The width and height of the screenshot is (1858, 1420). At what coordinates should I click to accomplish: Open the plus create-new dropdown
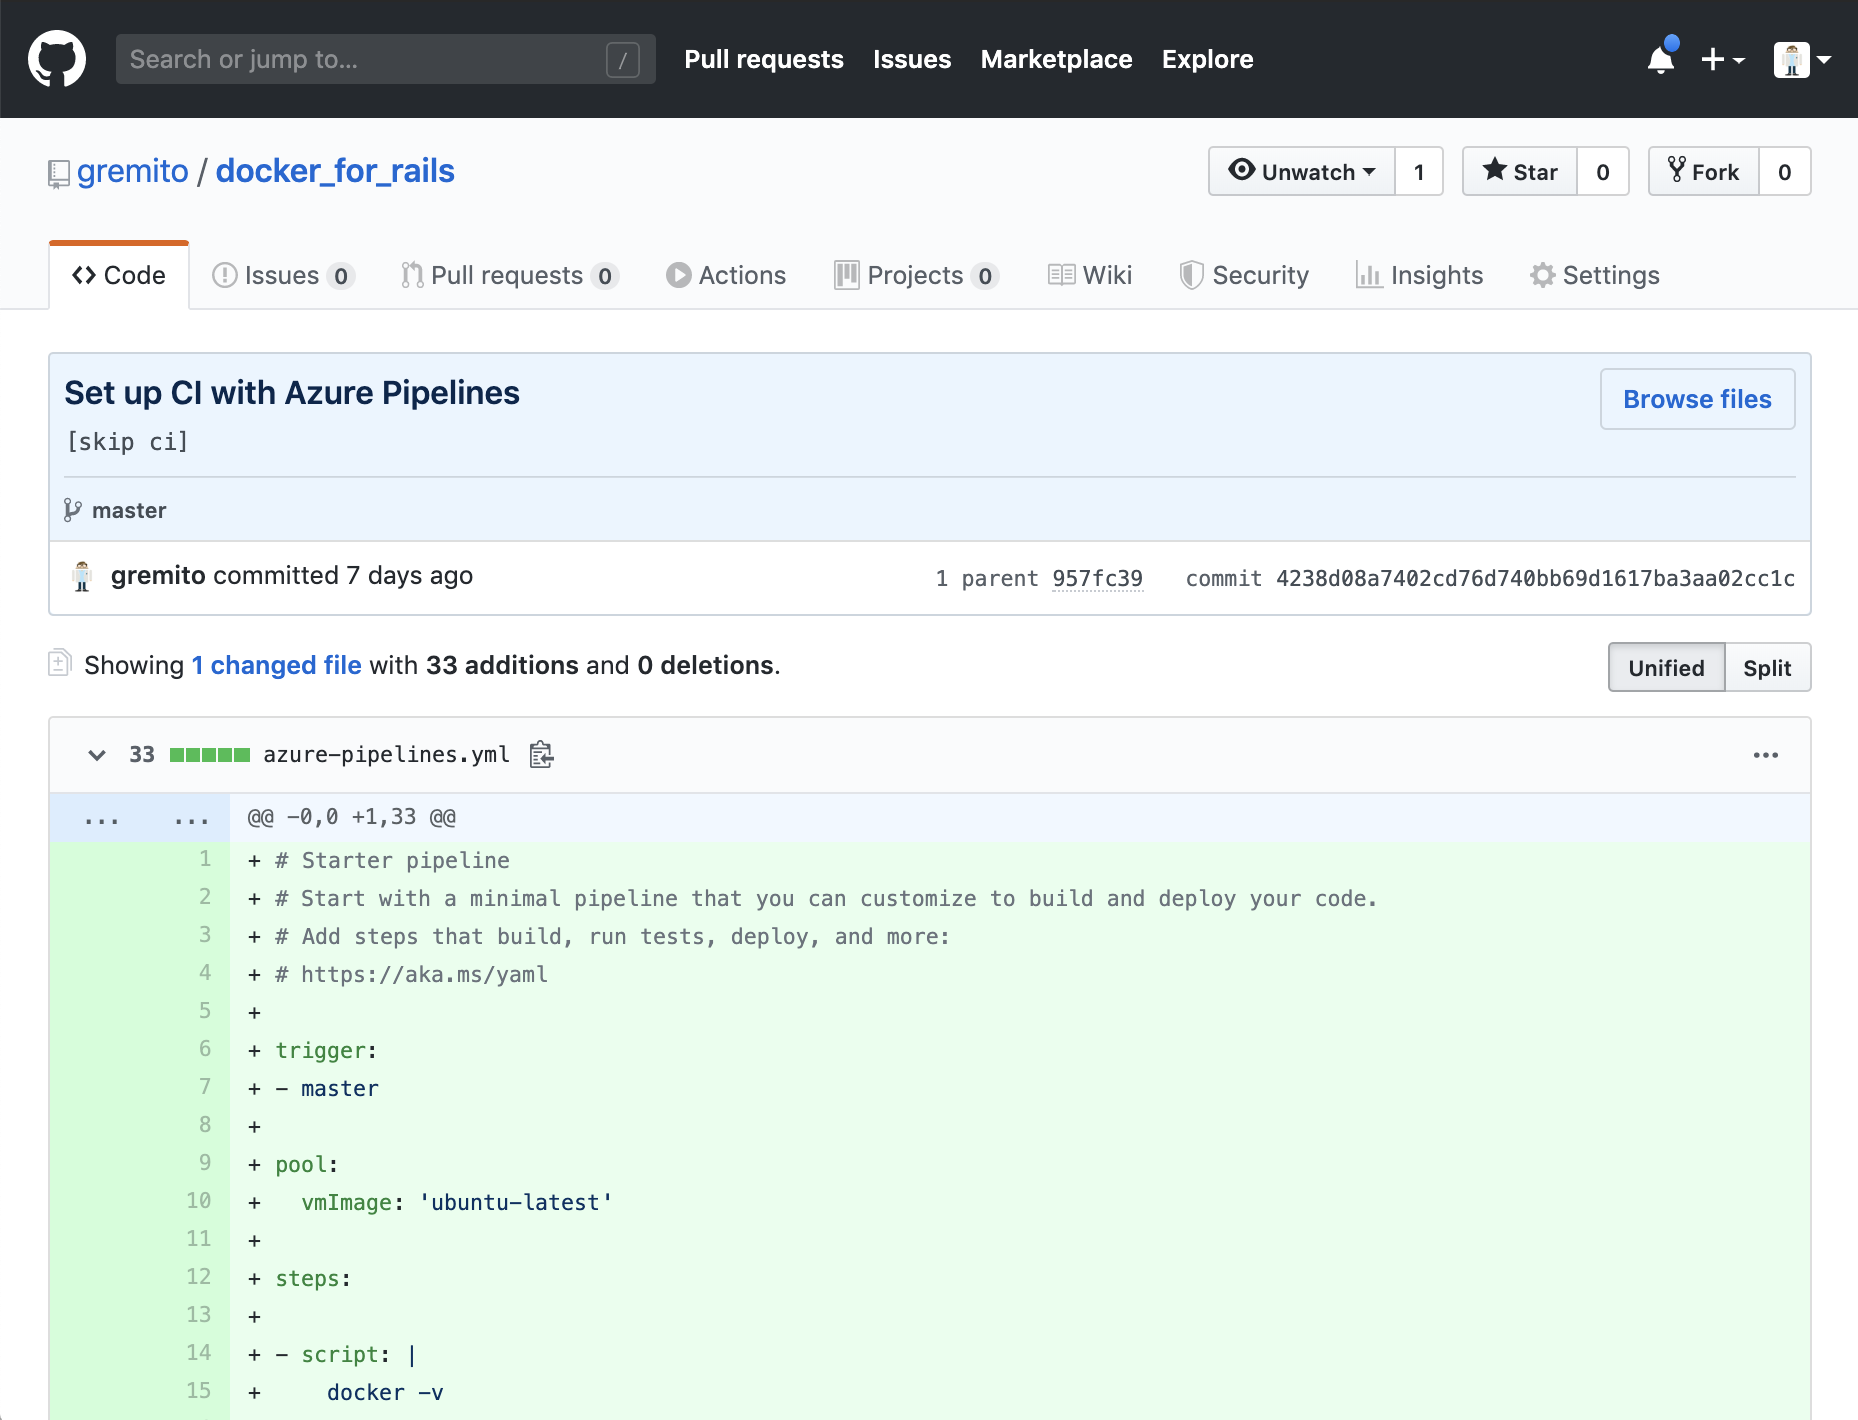tap(1722, 60)
